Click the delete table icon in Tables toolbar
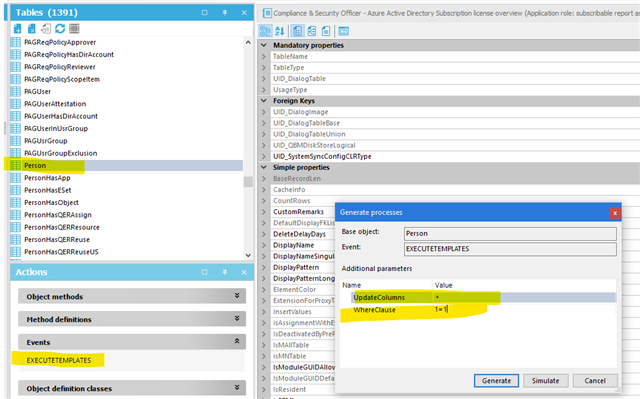This screenshot has height=399, width=640. (x=31, y=29)
